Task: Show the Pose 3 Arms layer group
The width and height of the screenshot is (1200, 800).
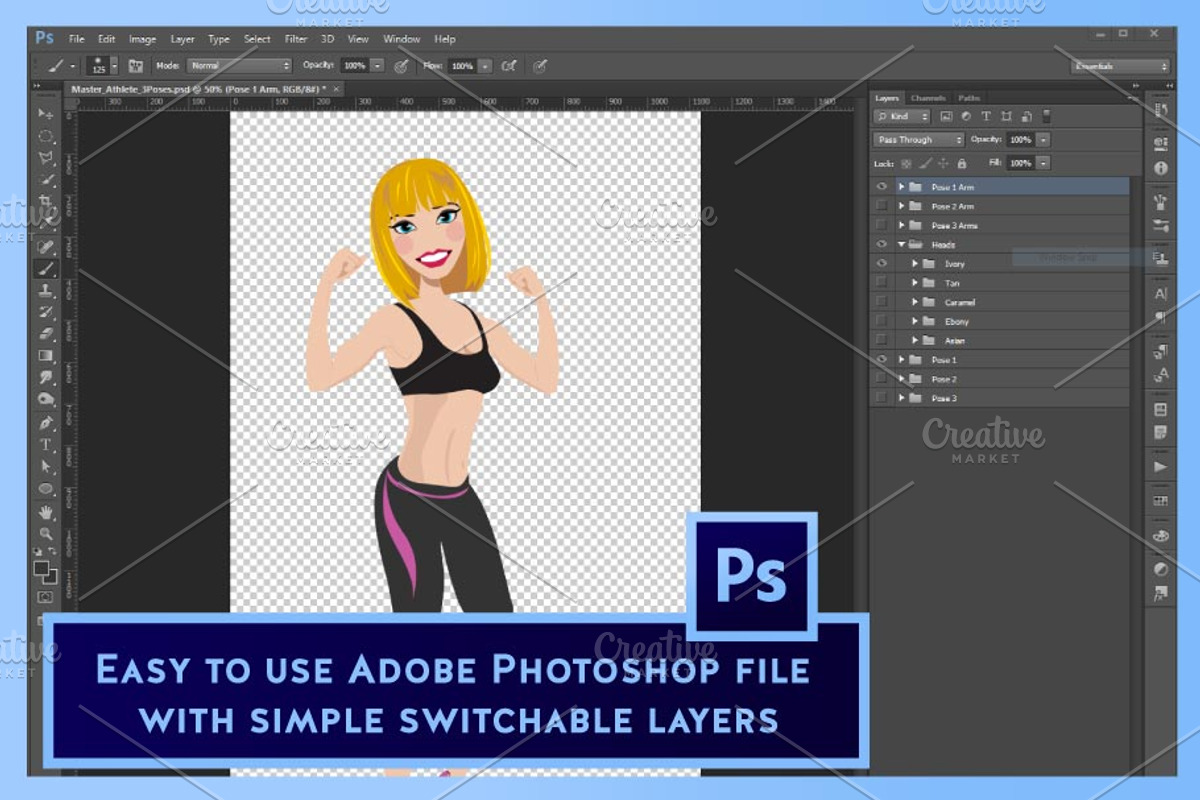Action: [x=881, y=225]
